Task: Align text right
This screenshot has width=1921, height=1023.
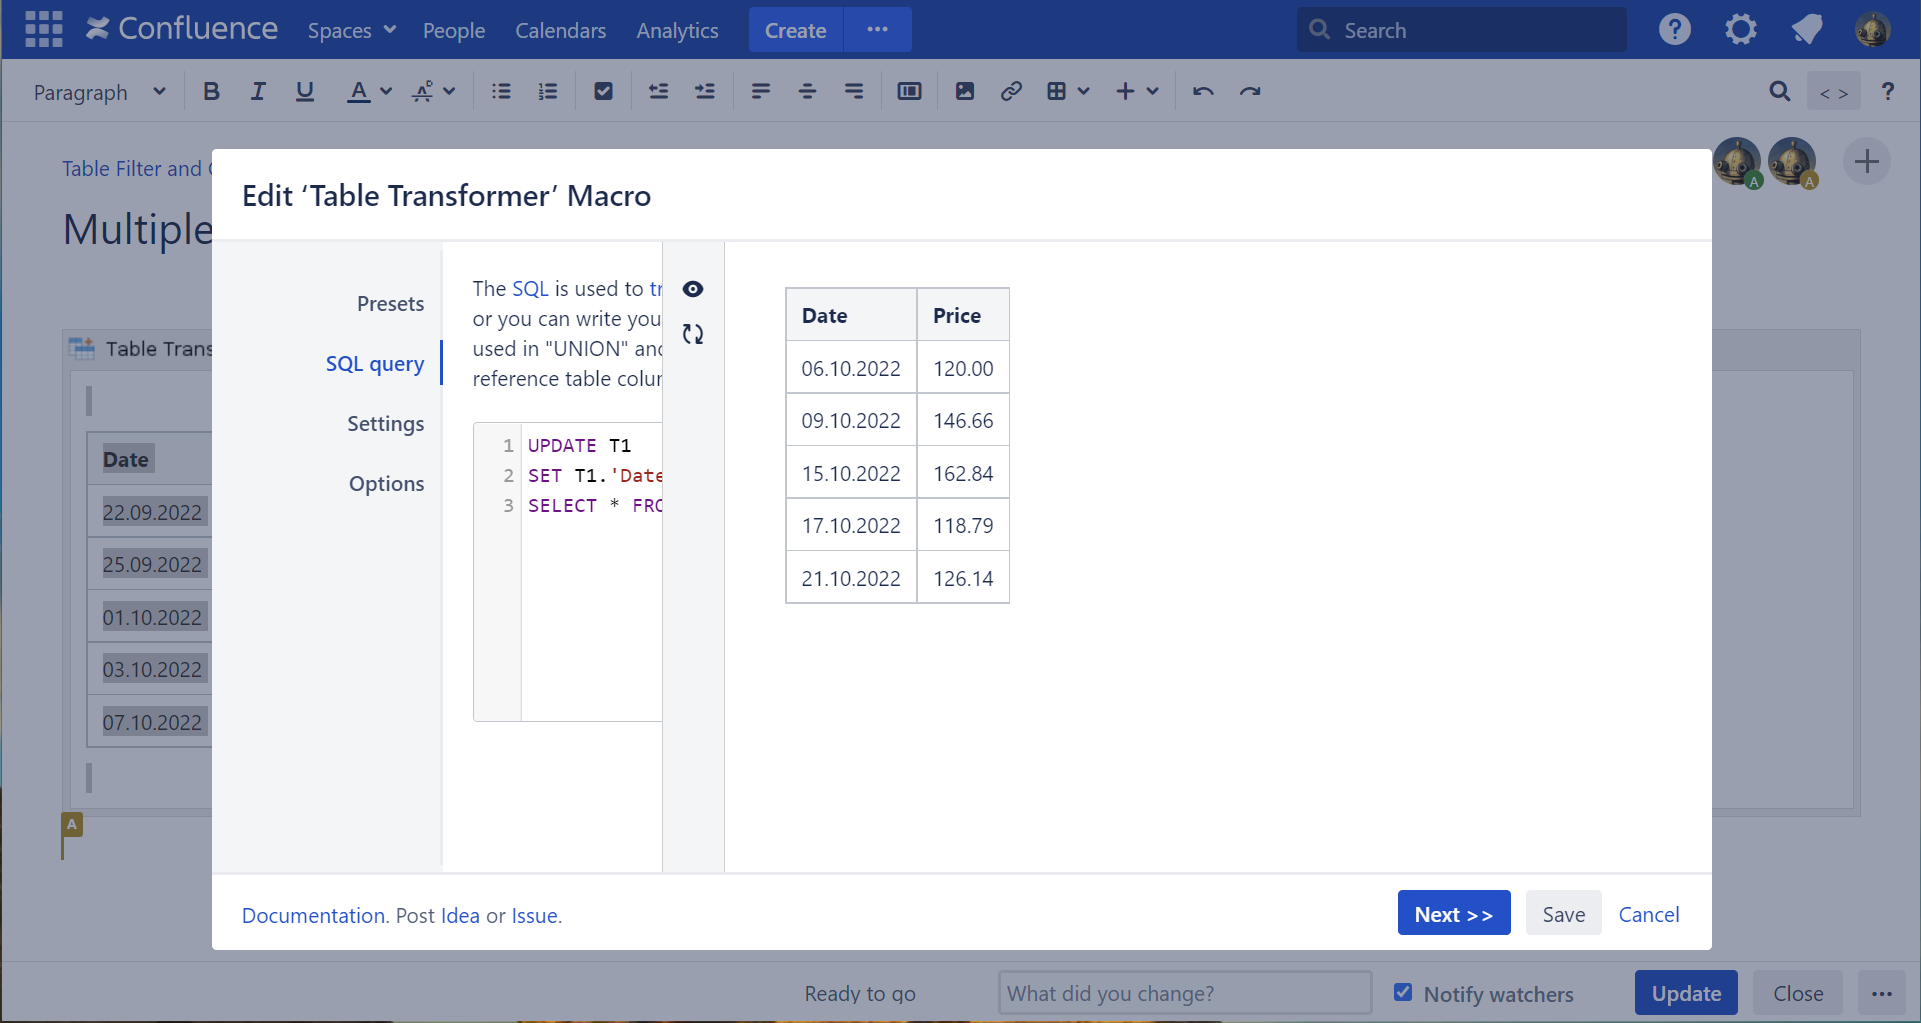Action: pos(854,92)
